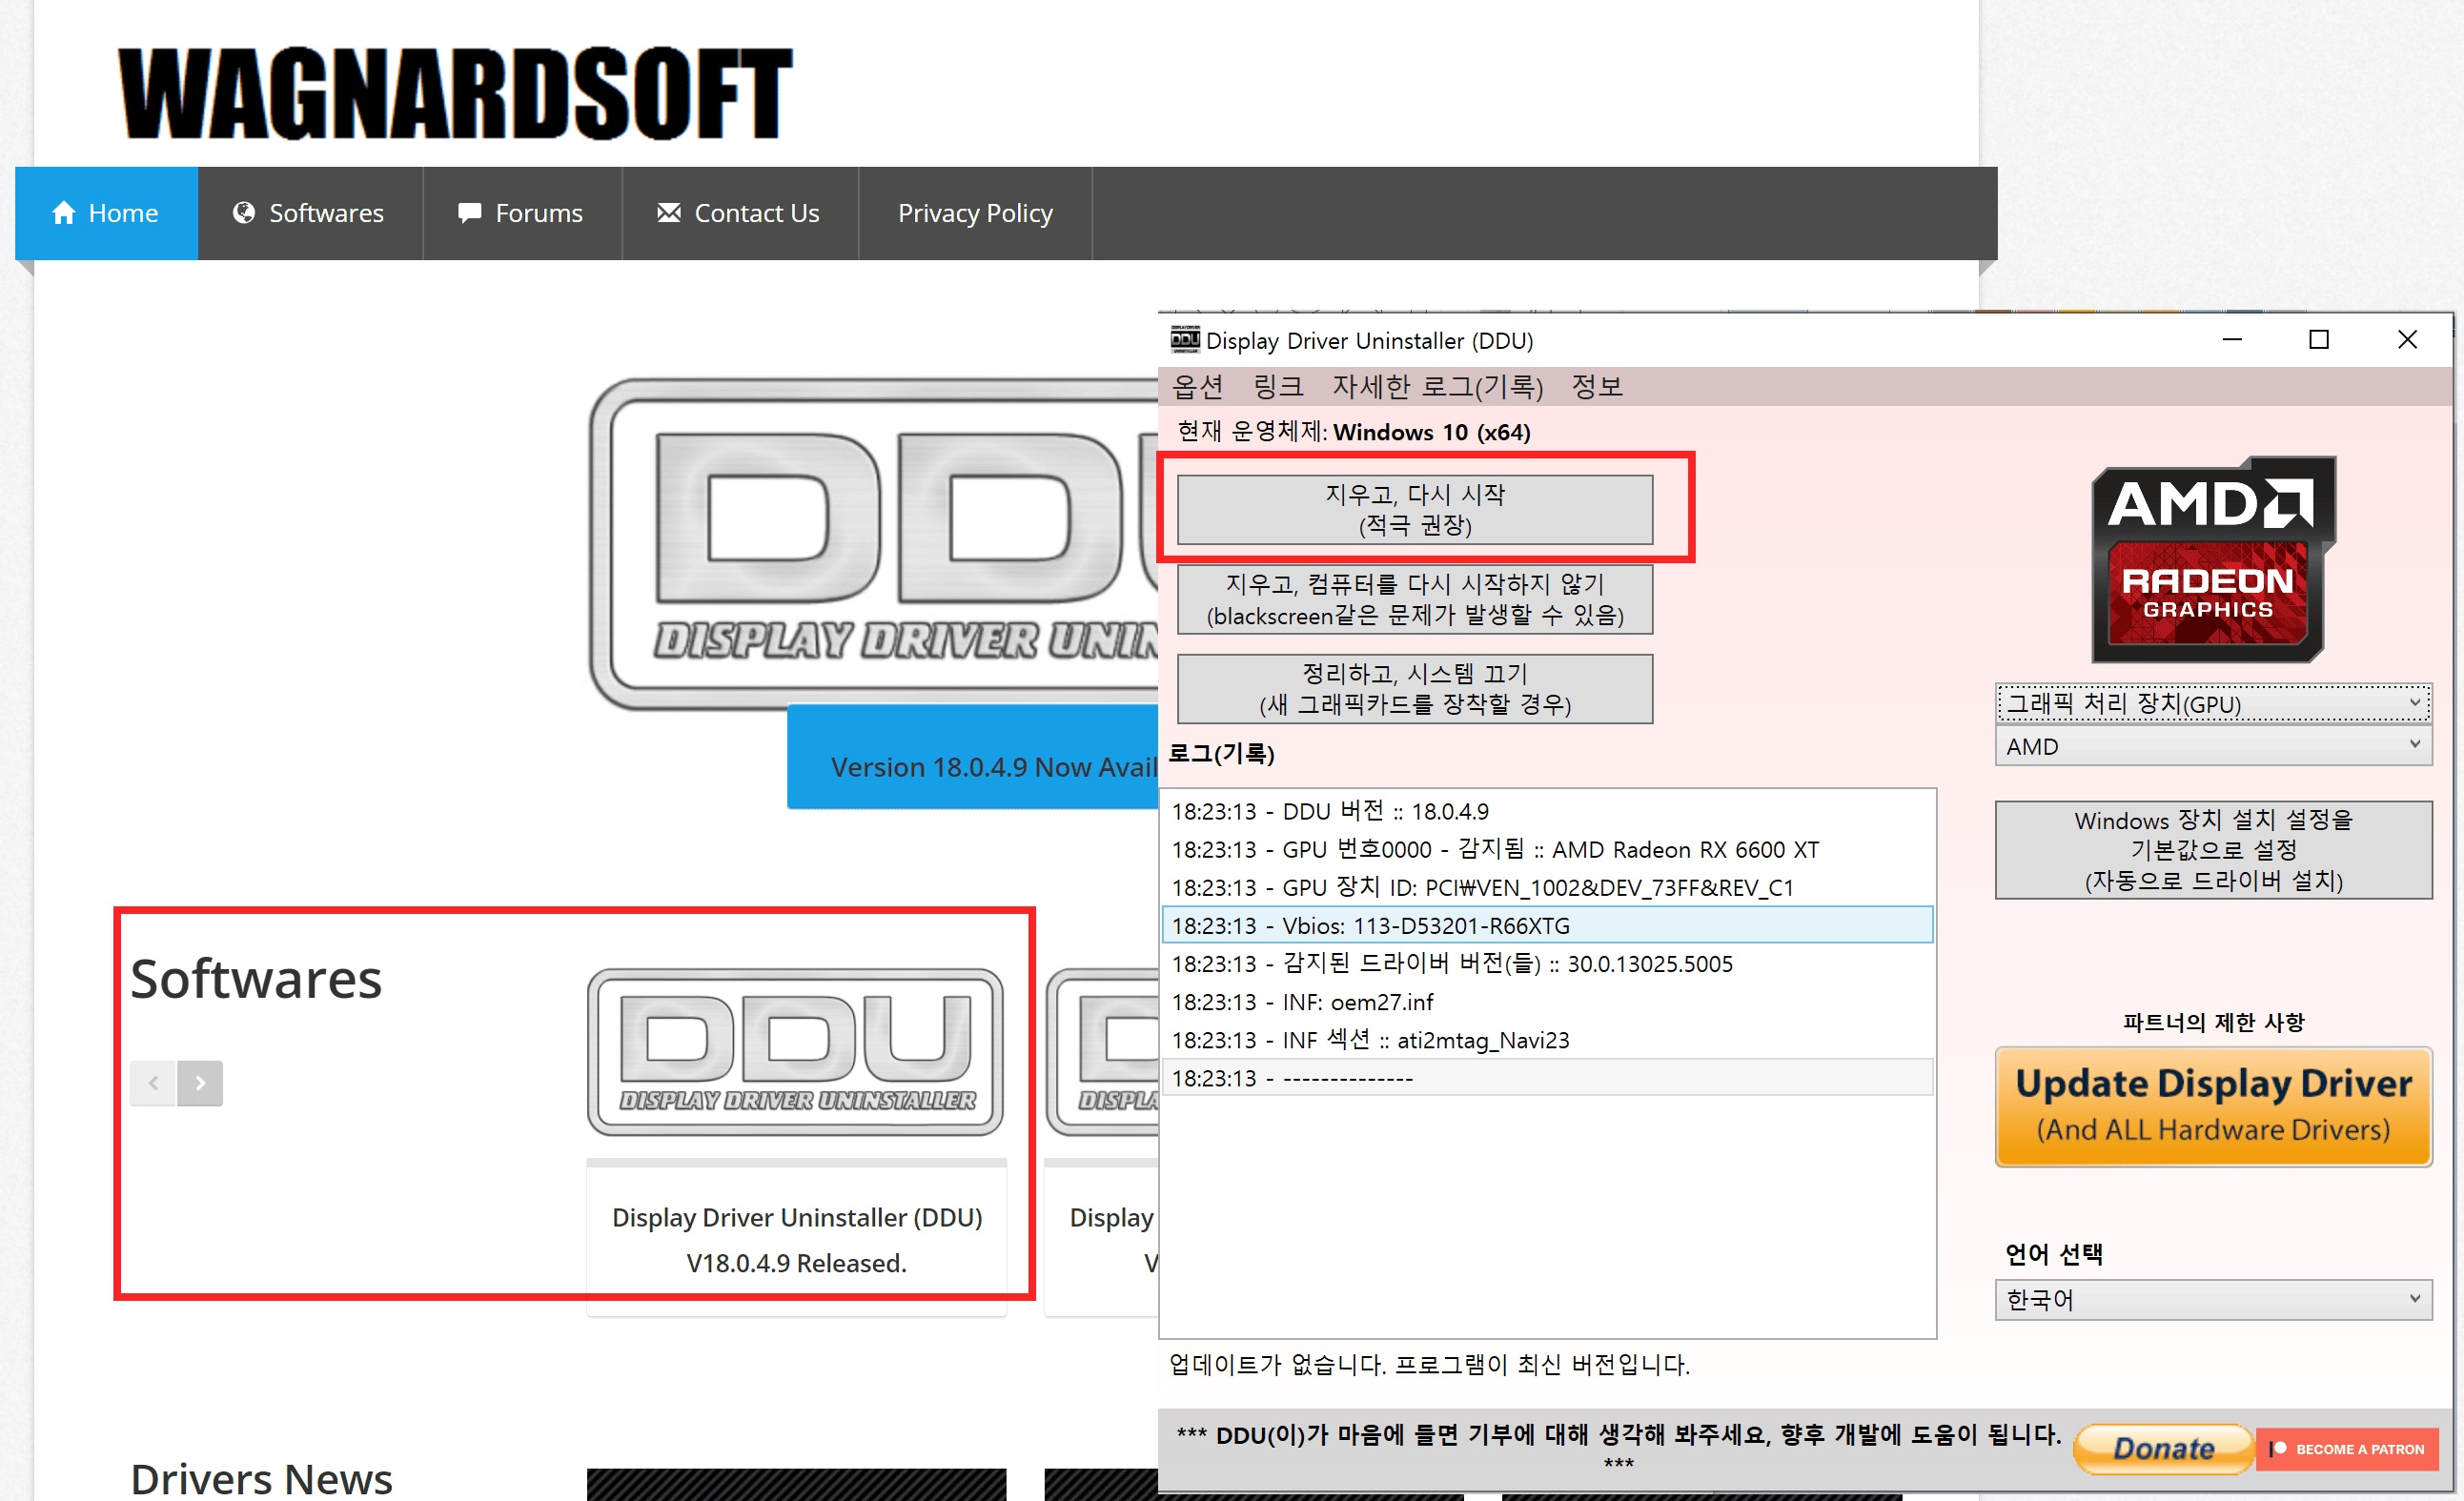Click 정리하고, 시스템 끄기 button
Screen dimensions: 2464x1501
pyautogui.click(x=1414, y=689)
